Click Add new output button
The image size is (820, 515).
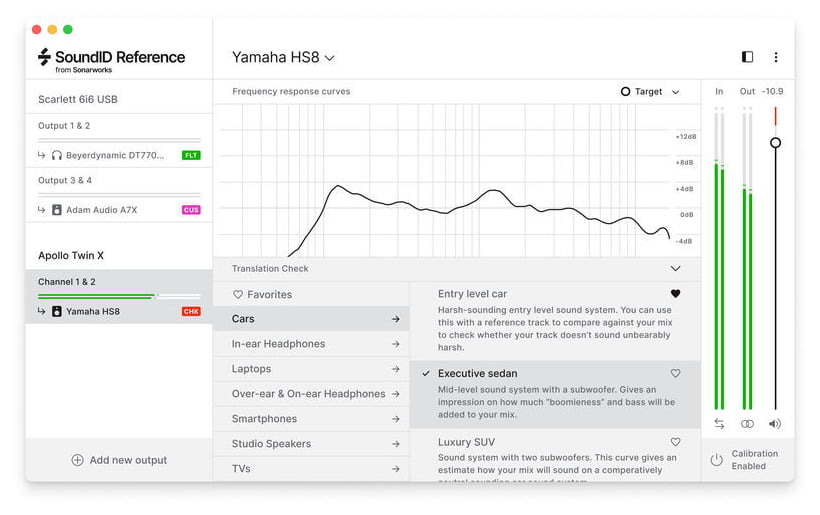119,460
